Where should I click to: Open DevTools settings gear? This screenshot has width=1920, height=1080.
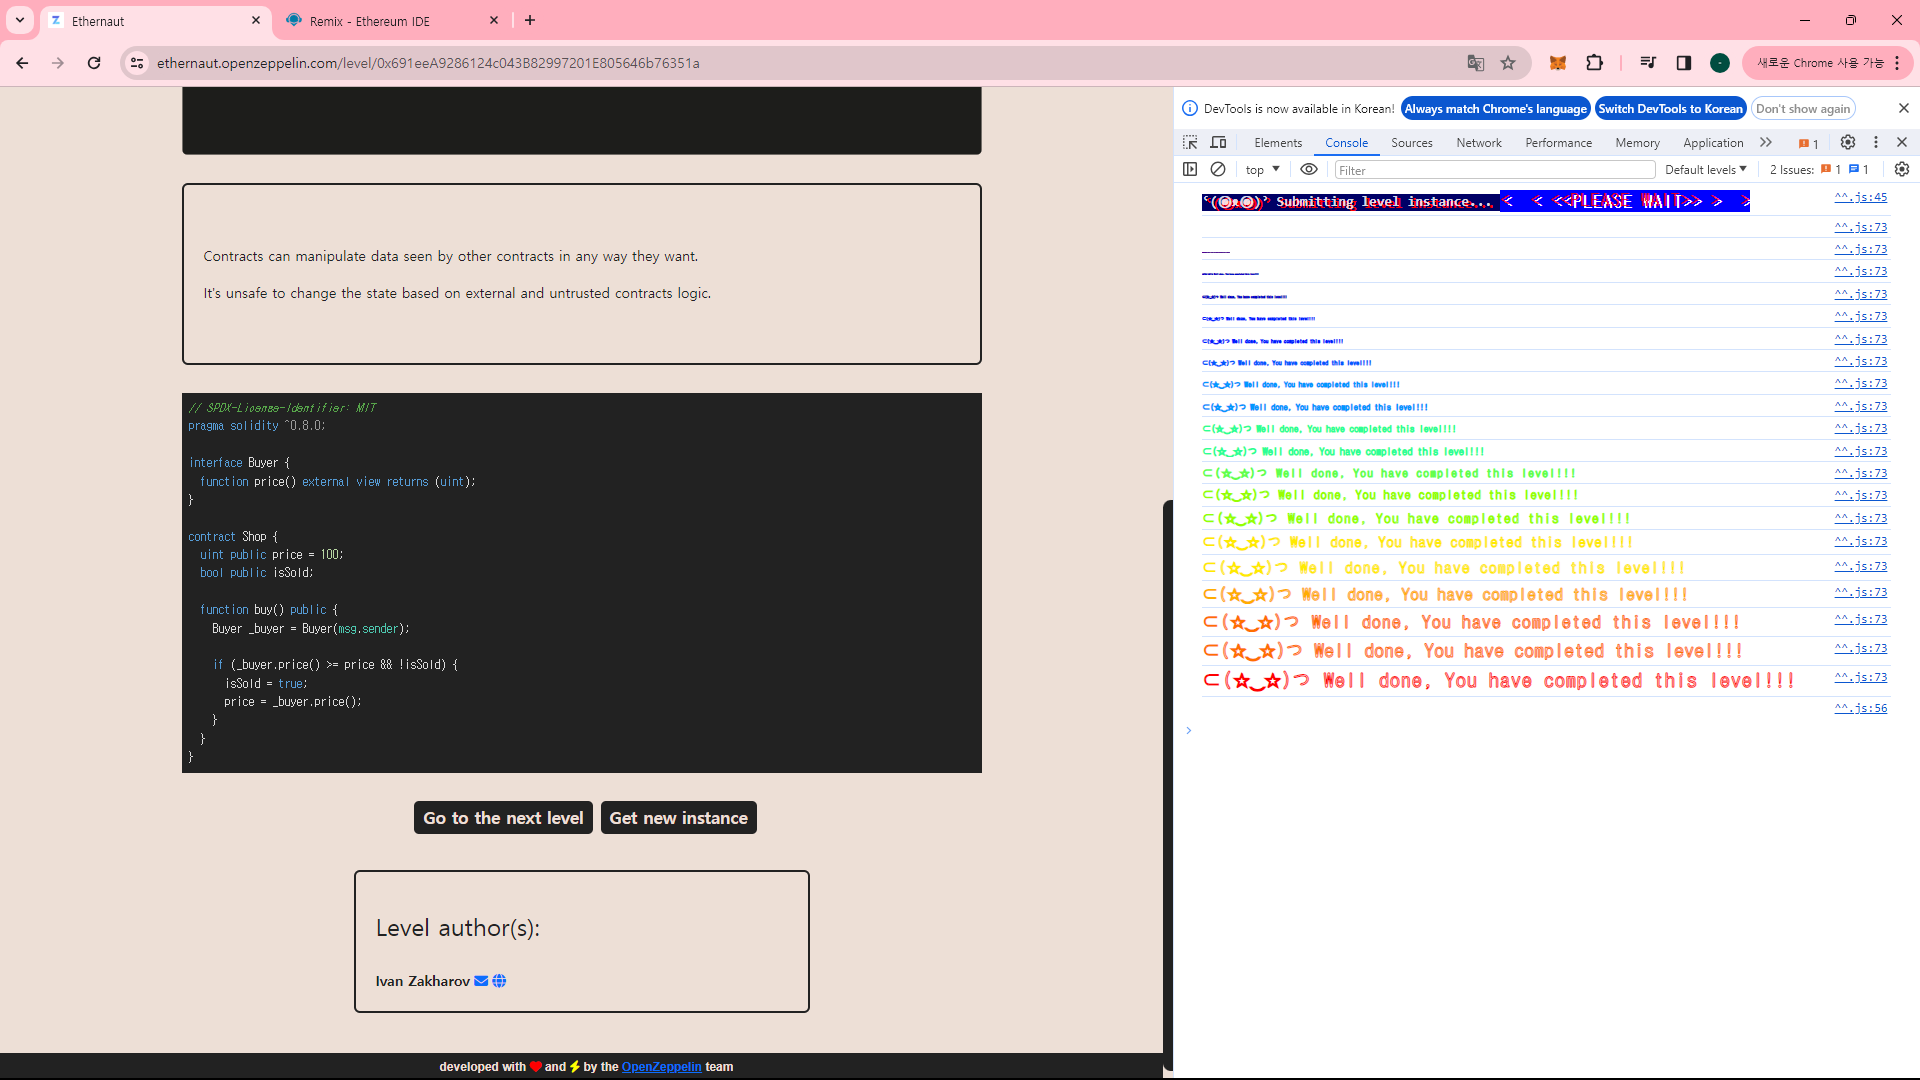tap(1848, 143)
